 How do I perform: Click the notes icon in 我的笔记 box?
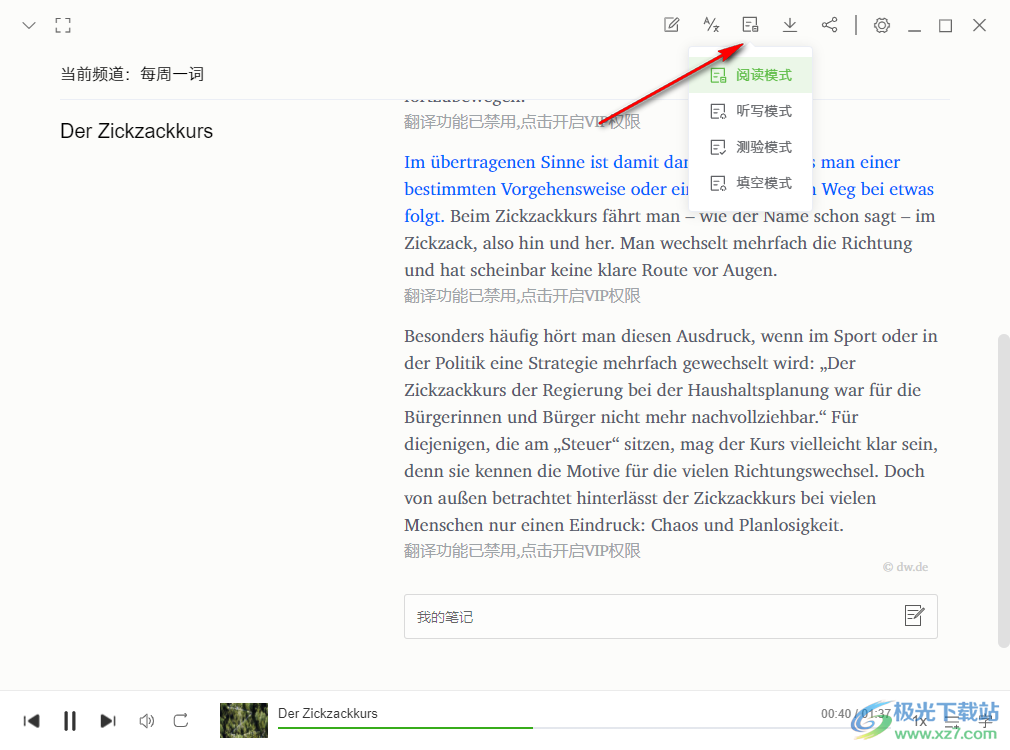(913, 616)
